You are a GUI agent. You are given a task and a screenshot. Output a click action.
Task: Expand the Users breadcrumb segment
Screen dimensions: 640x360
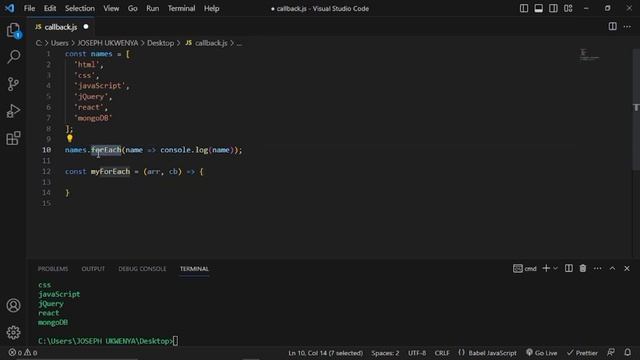[60, 43]
